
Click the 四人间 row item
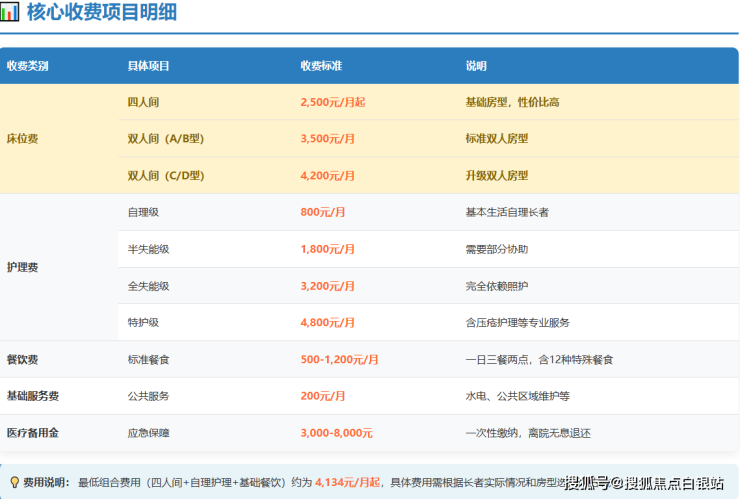(x=144, y=102)
